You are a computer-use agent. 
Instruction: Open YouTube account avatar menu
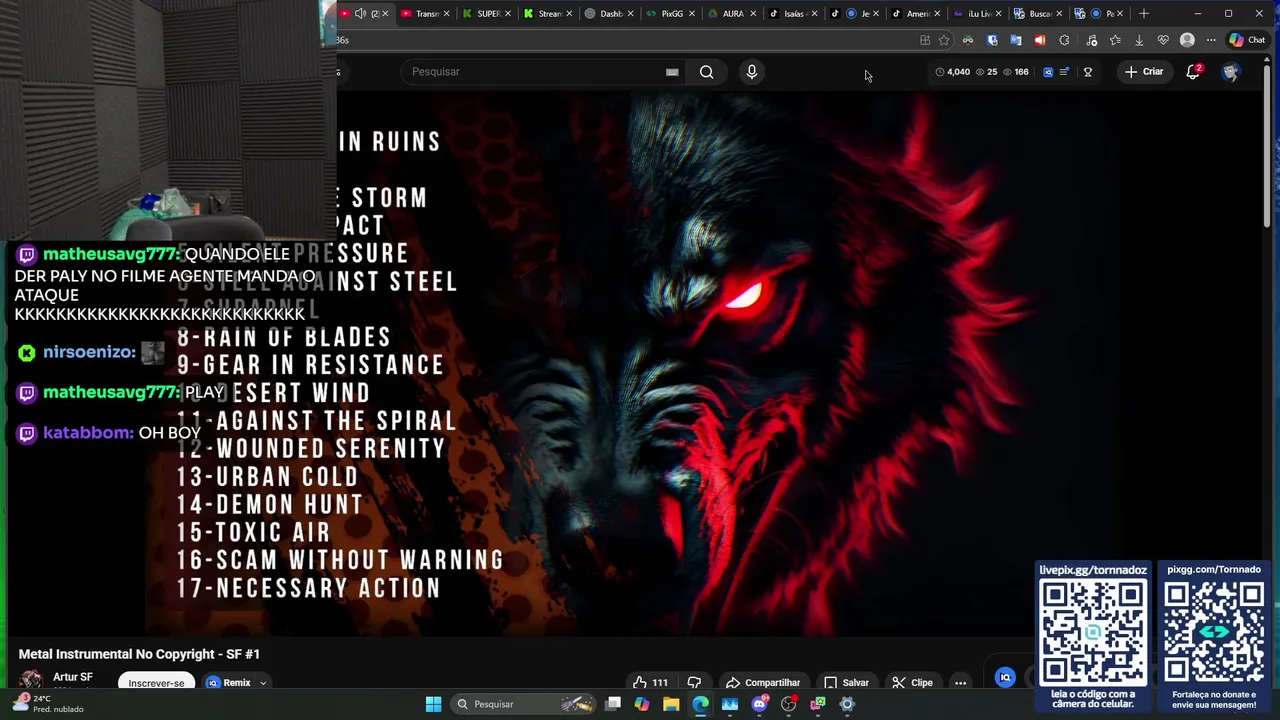[x=1230, y=72]
